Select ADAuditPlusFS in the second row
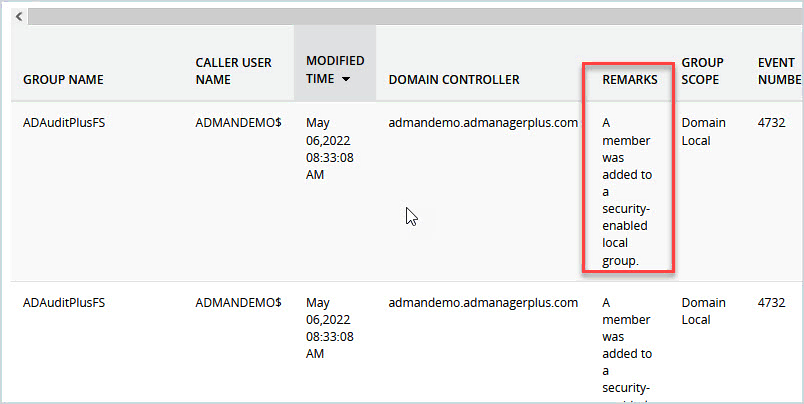The width and height of the screenshot is (804, 404). 64,302
